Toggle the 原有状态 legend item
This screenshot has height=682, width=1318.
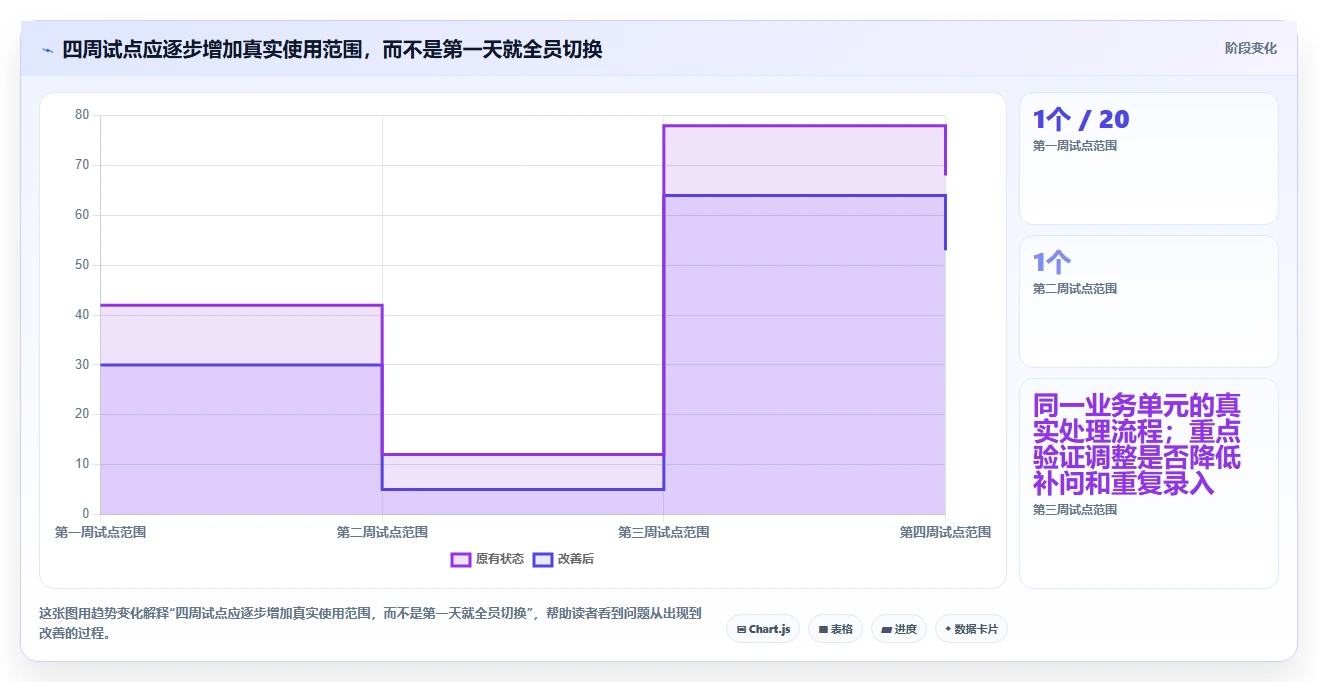(x=487, y=559)
